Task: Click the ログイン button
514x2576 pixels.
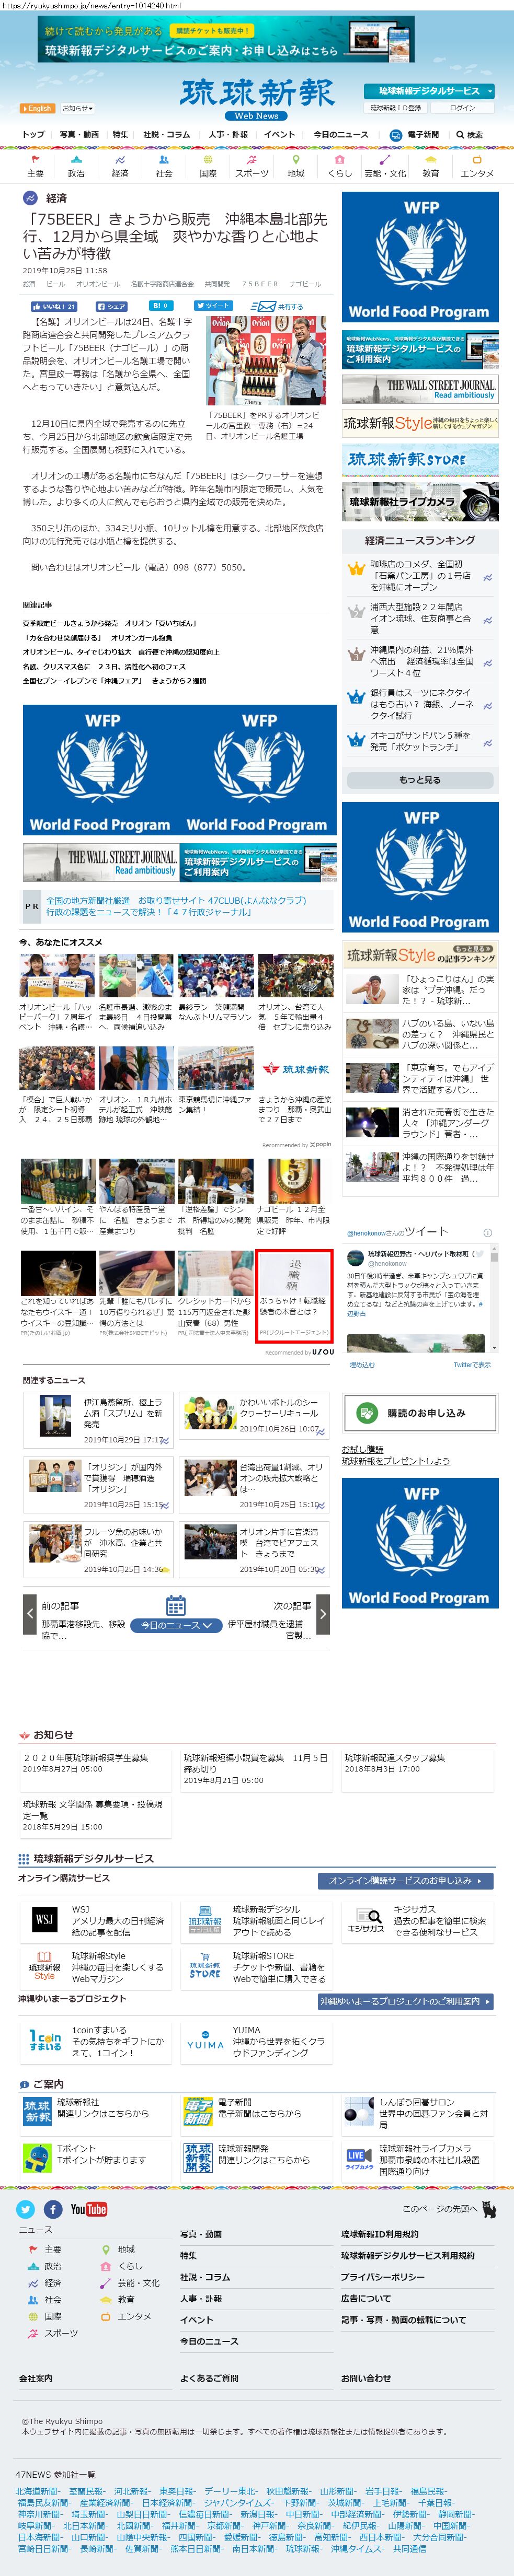Action: pyautogui.click(x=463, y=107)
